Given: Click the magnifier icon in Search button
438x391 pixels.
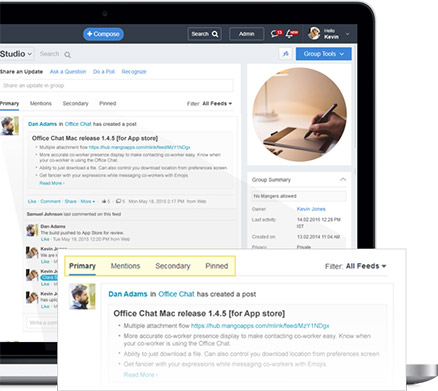Looking at the screenshot, I should coord(215,34).
